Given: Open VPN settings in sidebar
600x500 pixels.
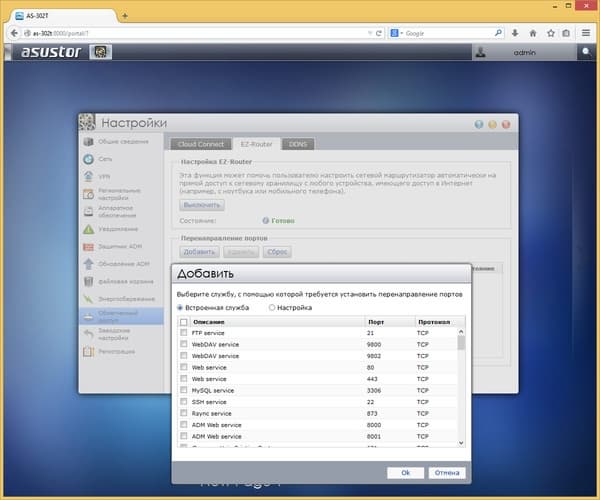Looking at the screenshot, I should [x=121, y=176].
